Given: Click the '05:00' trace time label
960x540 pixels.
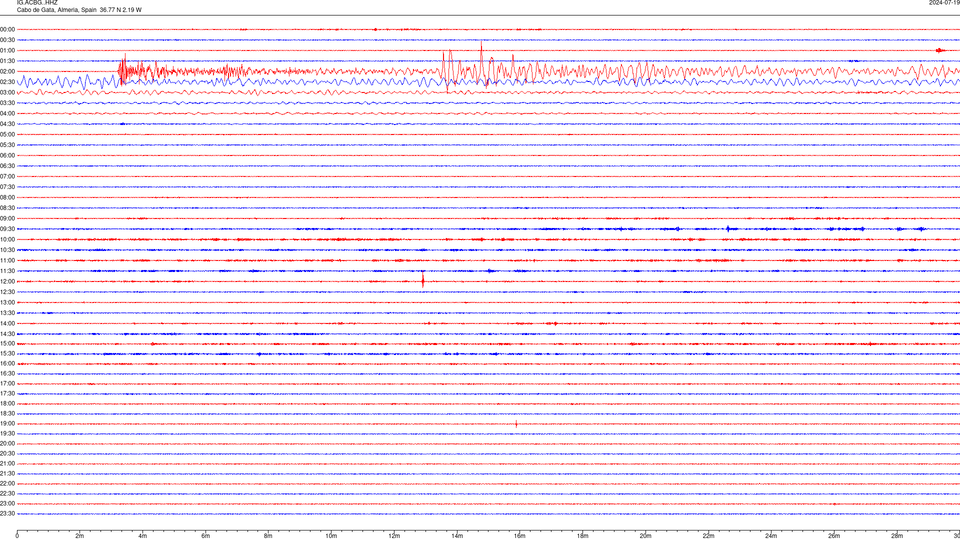Looking at the screenshot, I should (7, 134).
